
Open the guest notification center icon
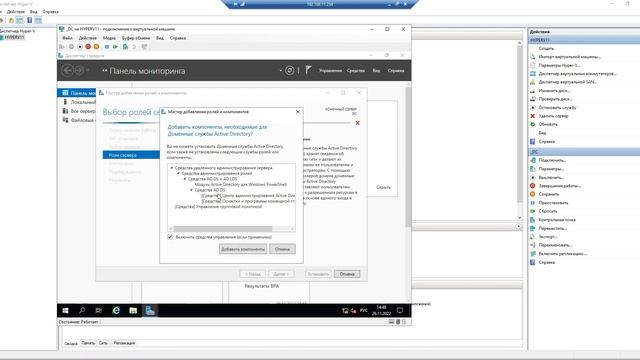(x=400, y=311)
